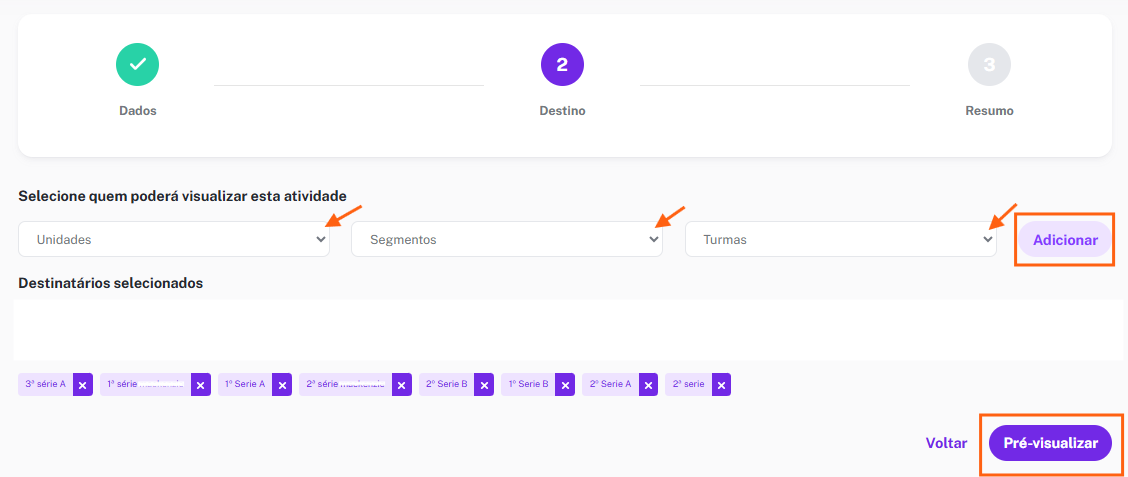Go back with the Voltar link
Image resolution: width=1128 pixels, height=477 pixels.
point(947,443)
